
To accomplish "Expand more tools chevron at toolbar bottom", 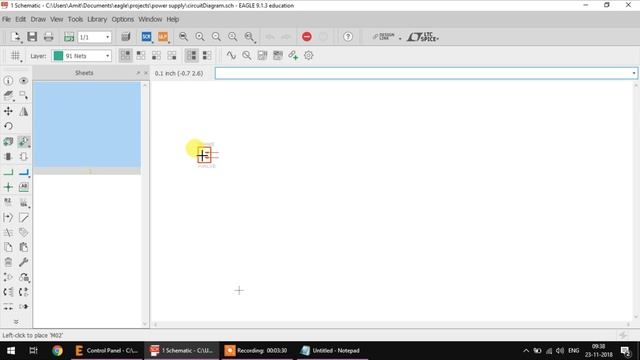I will coord(16,322).
